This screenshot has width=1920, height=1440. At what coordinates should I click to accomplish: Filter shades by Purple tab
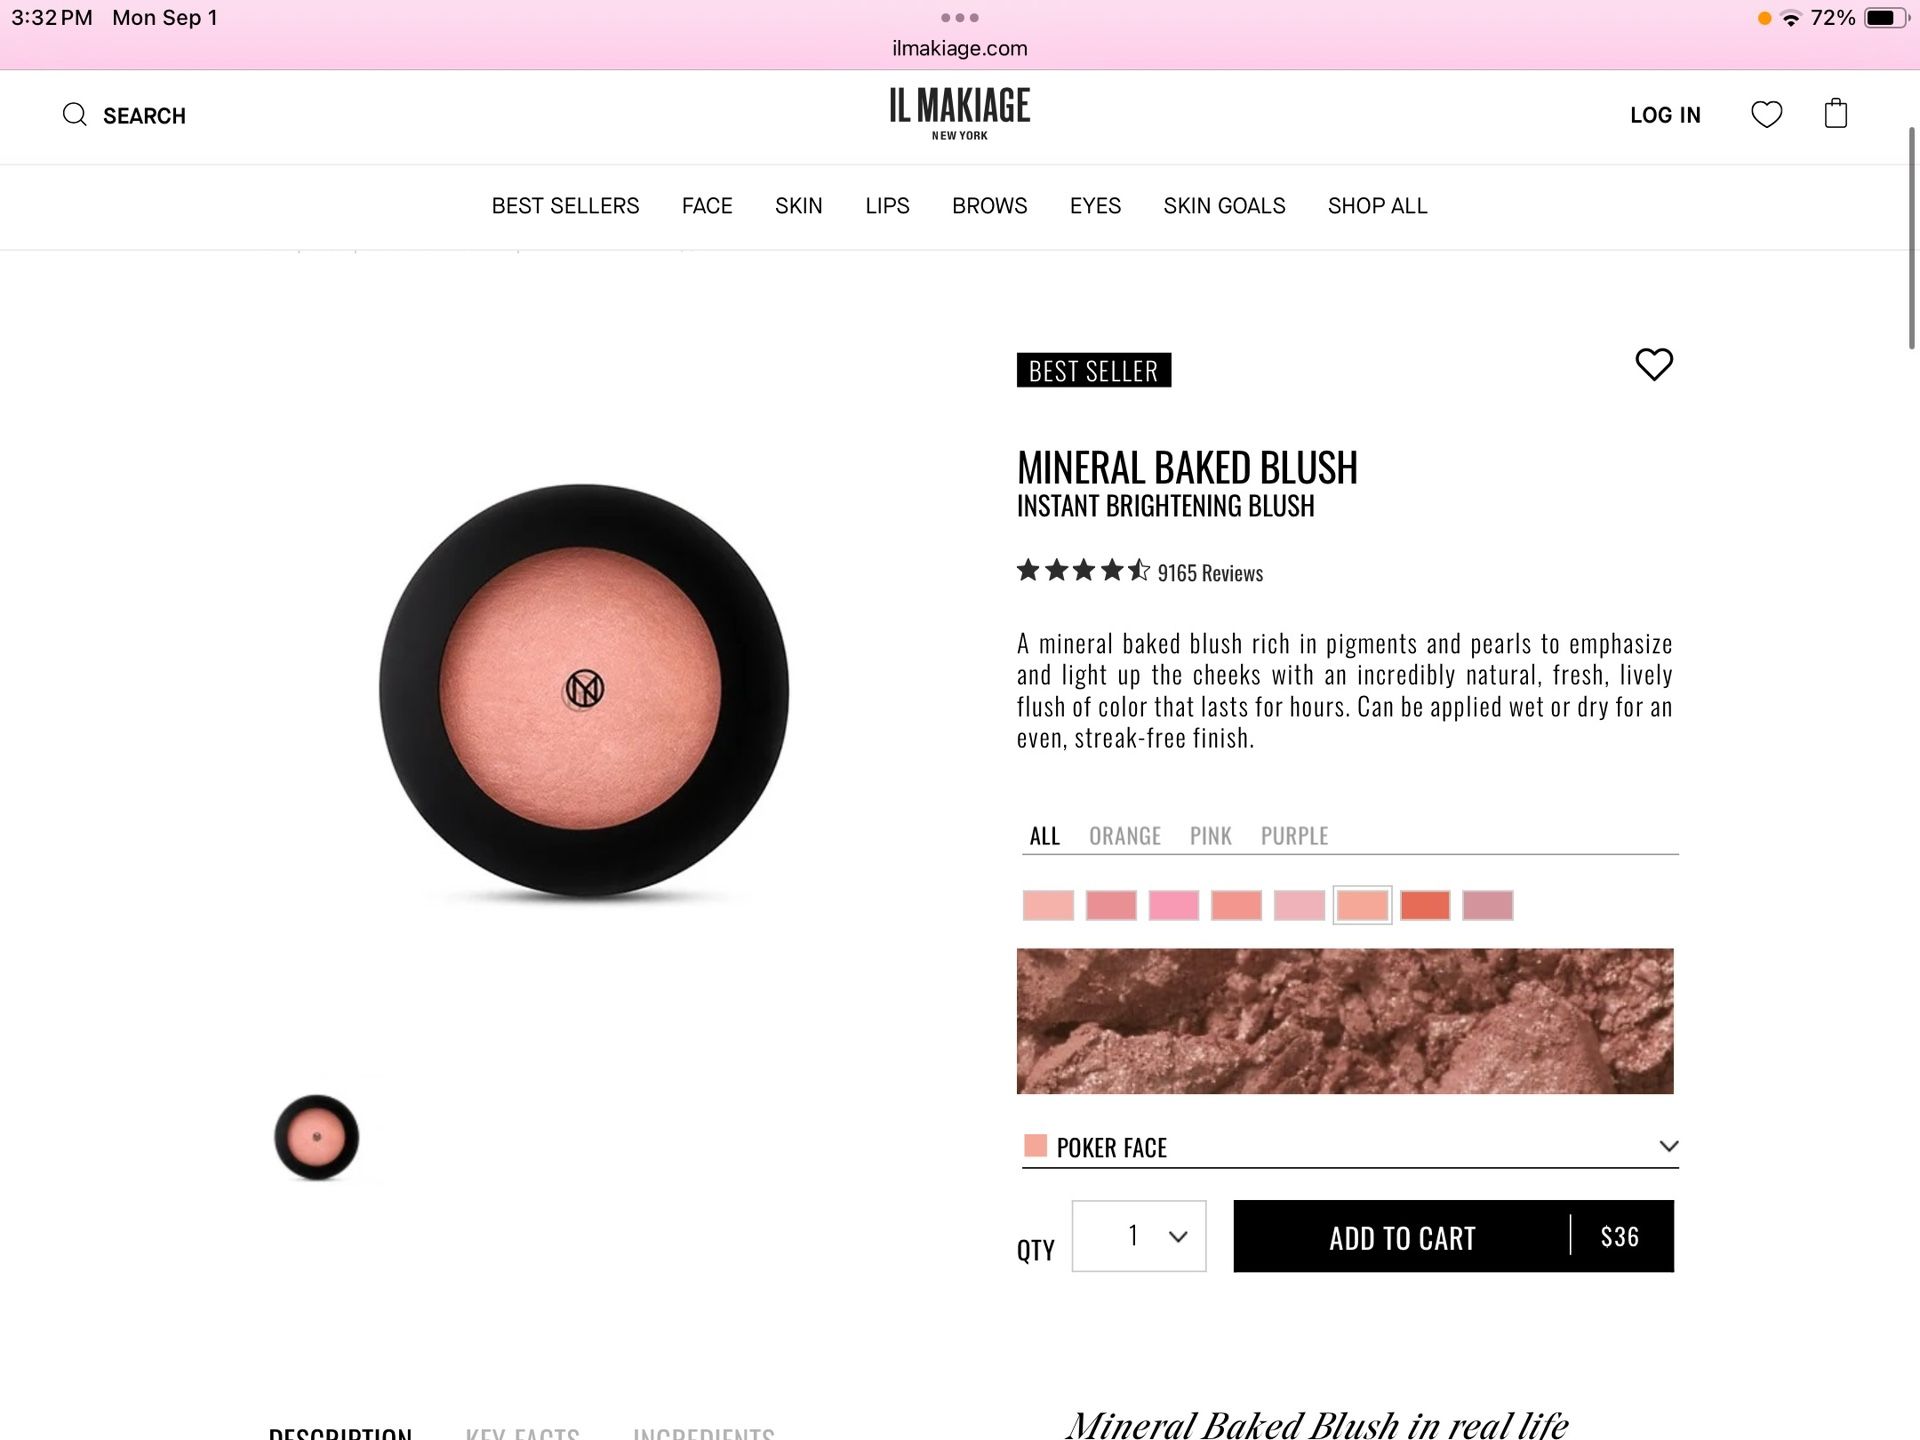point(1294,836)
